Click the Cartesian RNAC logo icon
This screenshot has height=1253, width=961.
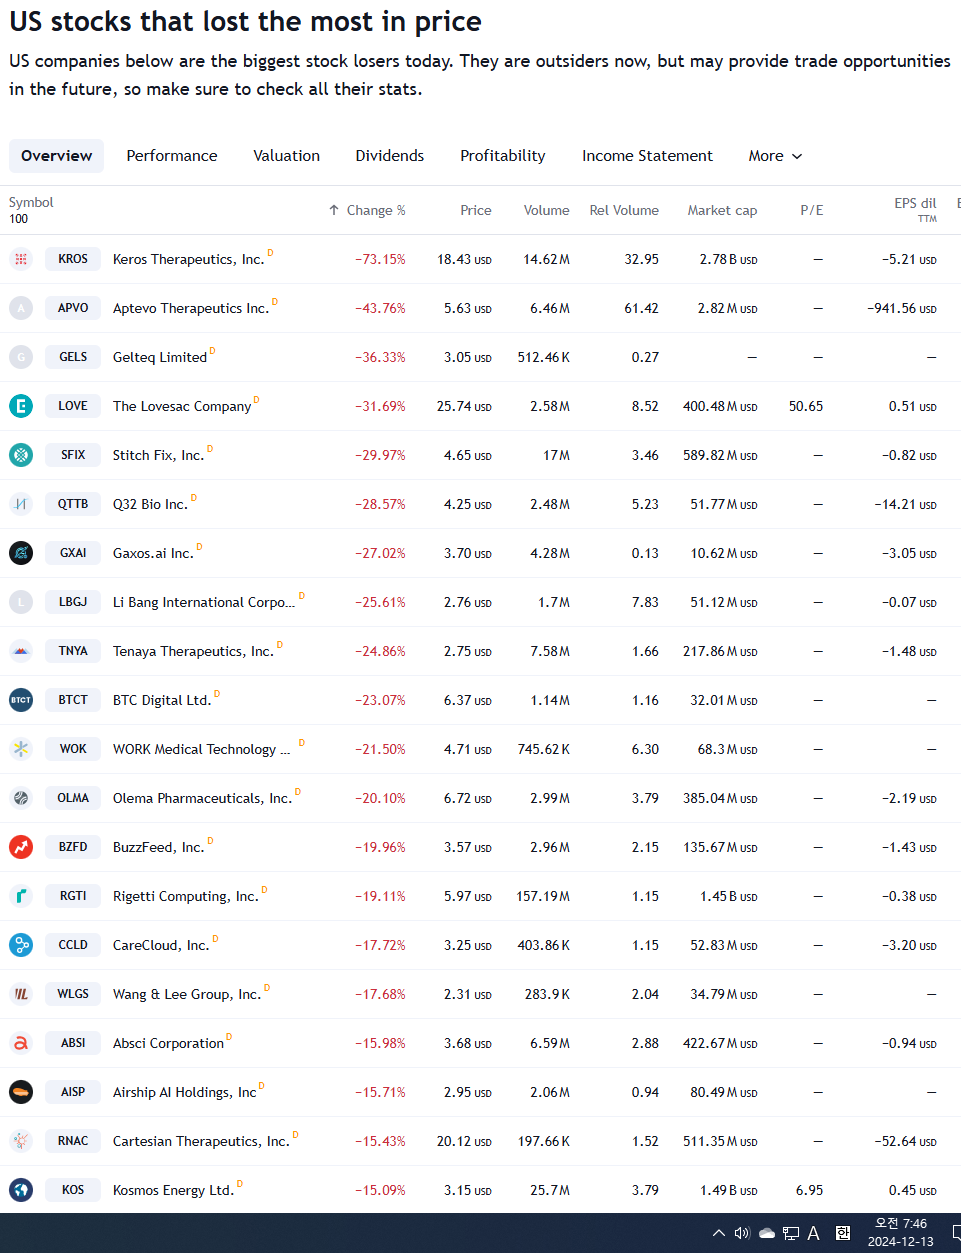[21, 1141]
